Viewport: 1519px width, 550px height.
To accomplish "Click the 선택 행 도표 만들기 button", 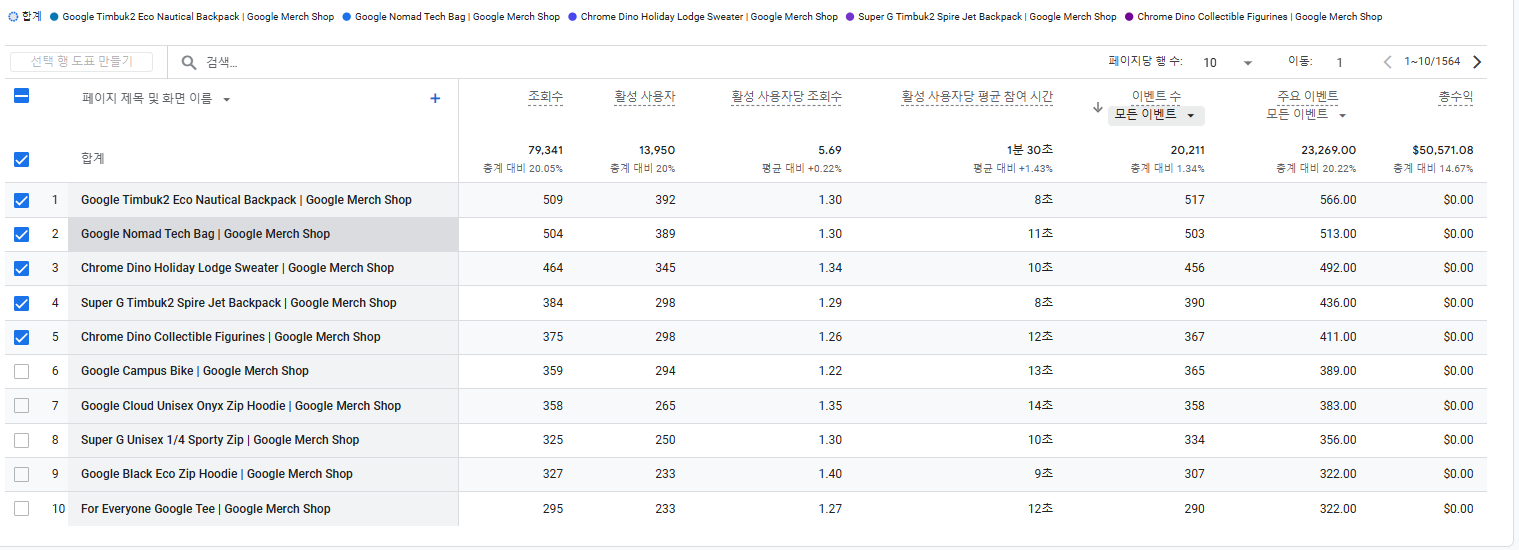I will [x=81, y=62].
